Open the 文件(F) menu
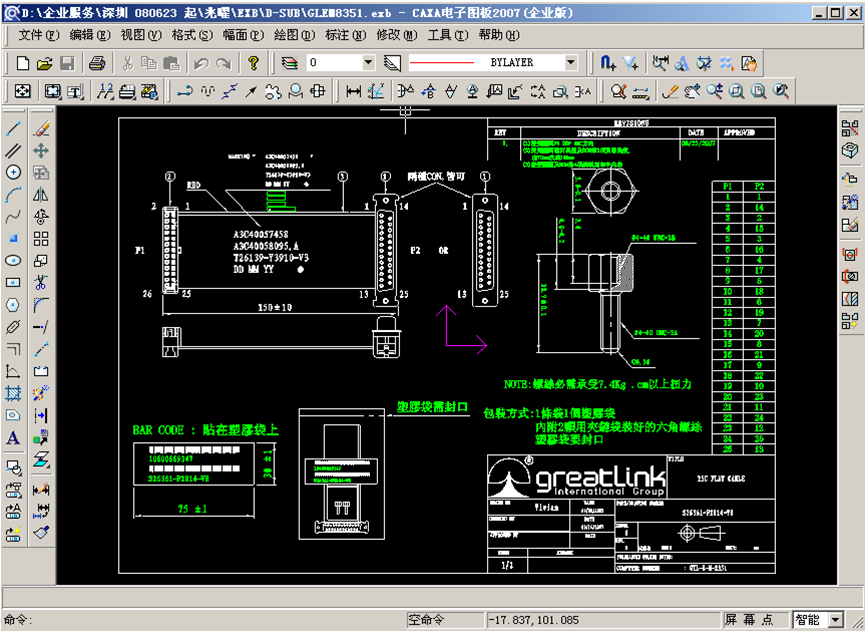 pyautogui.click(x=39, y=35)
